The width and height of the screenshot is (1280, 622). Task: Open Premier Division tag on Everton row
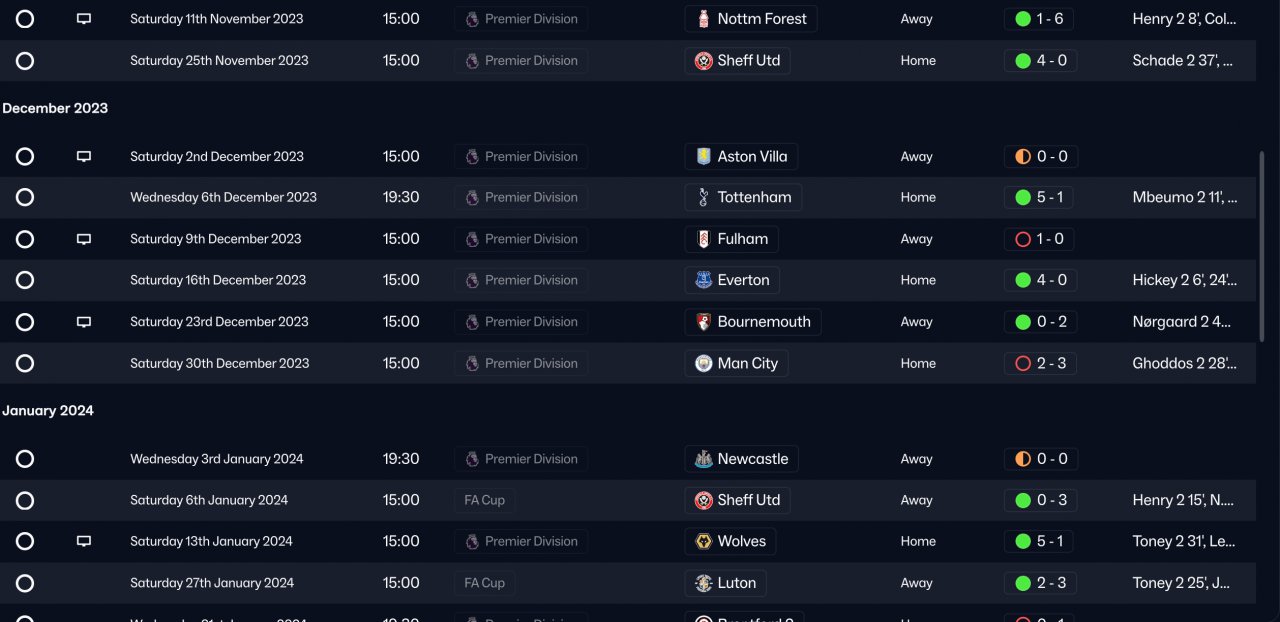(x=521, y=280)
